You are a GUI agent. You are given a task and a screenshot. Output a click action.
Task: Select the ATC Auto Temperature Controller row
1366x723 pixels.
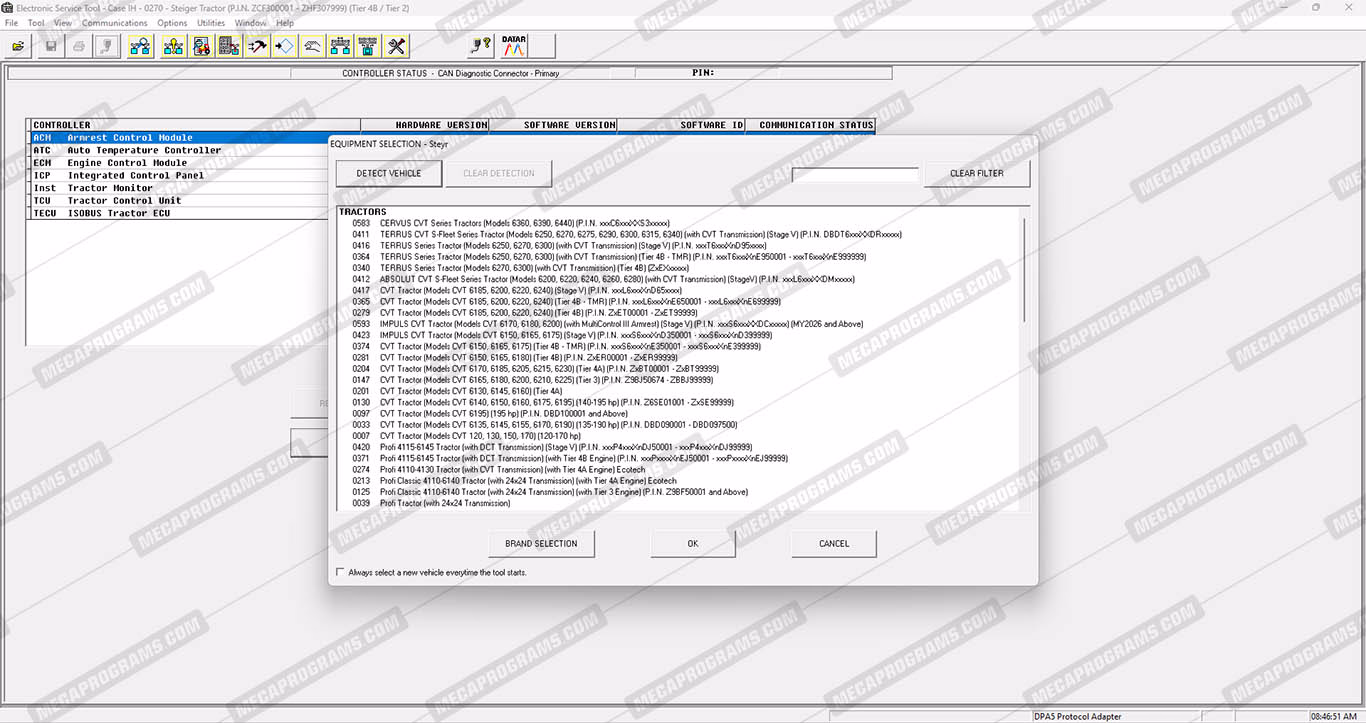180,150
